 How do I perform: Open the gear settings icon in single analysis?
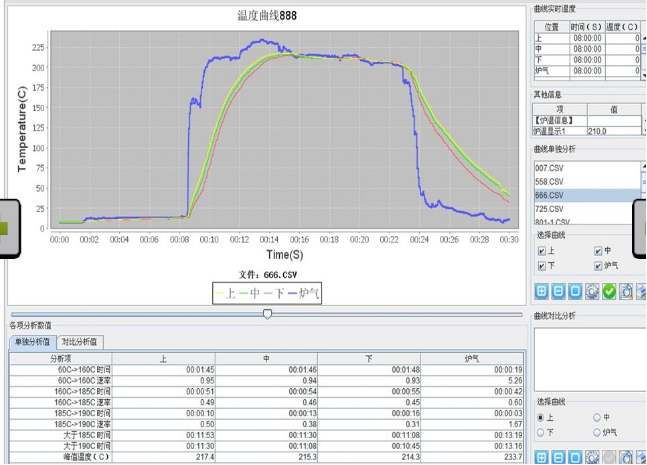(592, 292)
